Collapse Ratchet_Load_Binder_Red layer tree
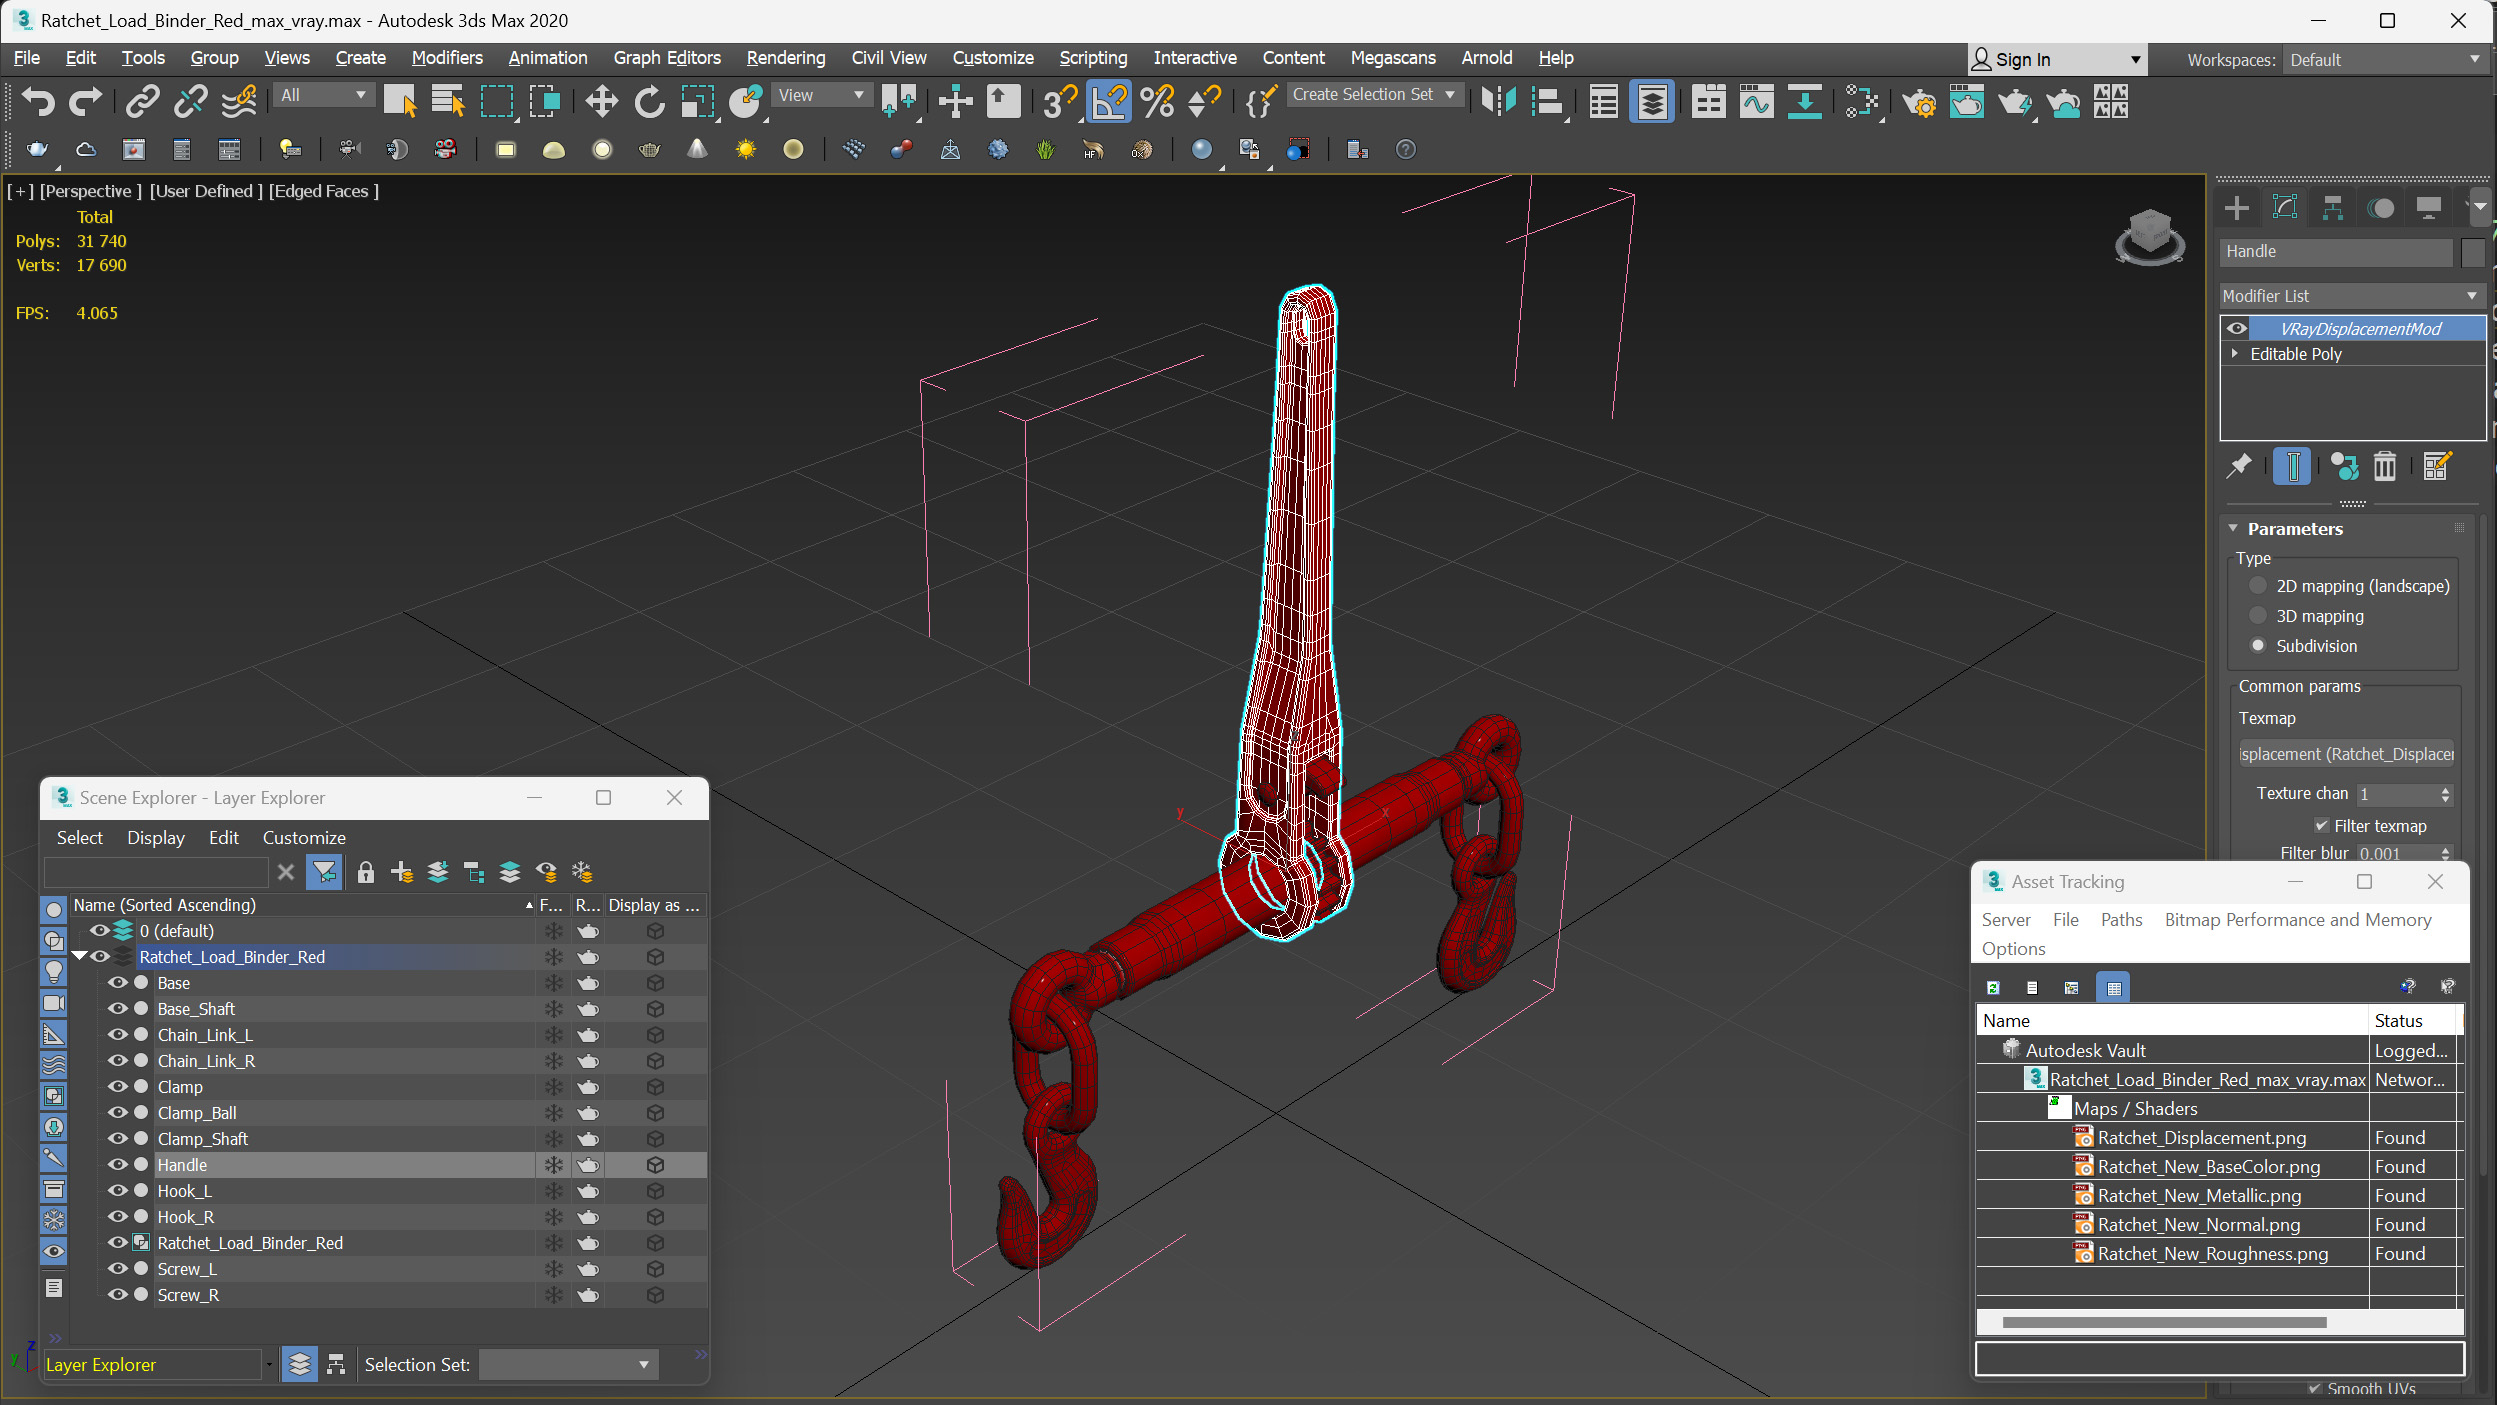The image size is (2497, 1405). tap(79, 957)
